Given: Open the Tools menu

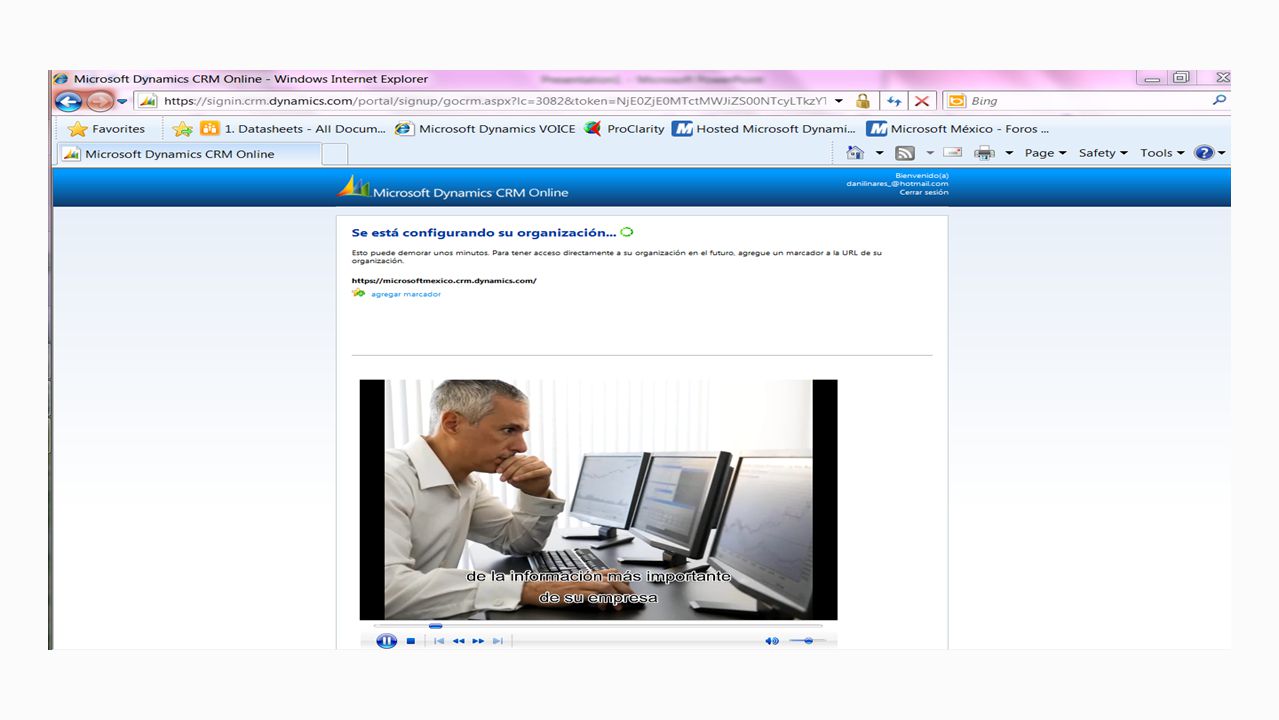Looking at the screenshot, I should tap(1162, 153).
